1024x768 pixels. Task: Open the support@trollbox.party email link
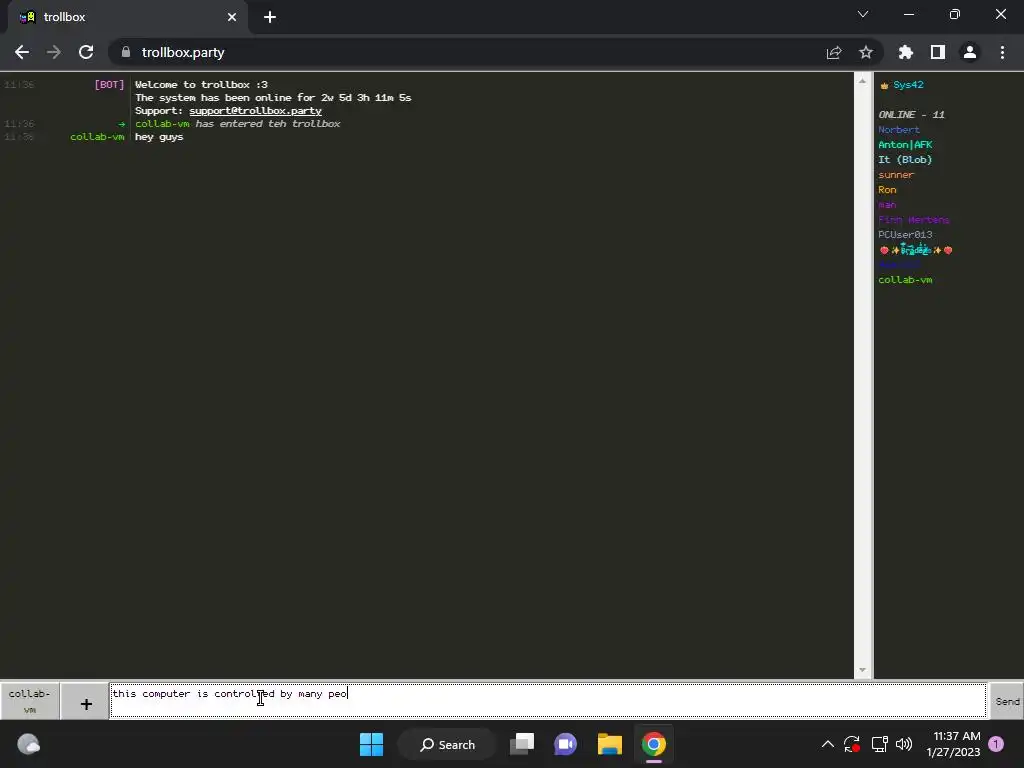pos(255,111)
